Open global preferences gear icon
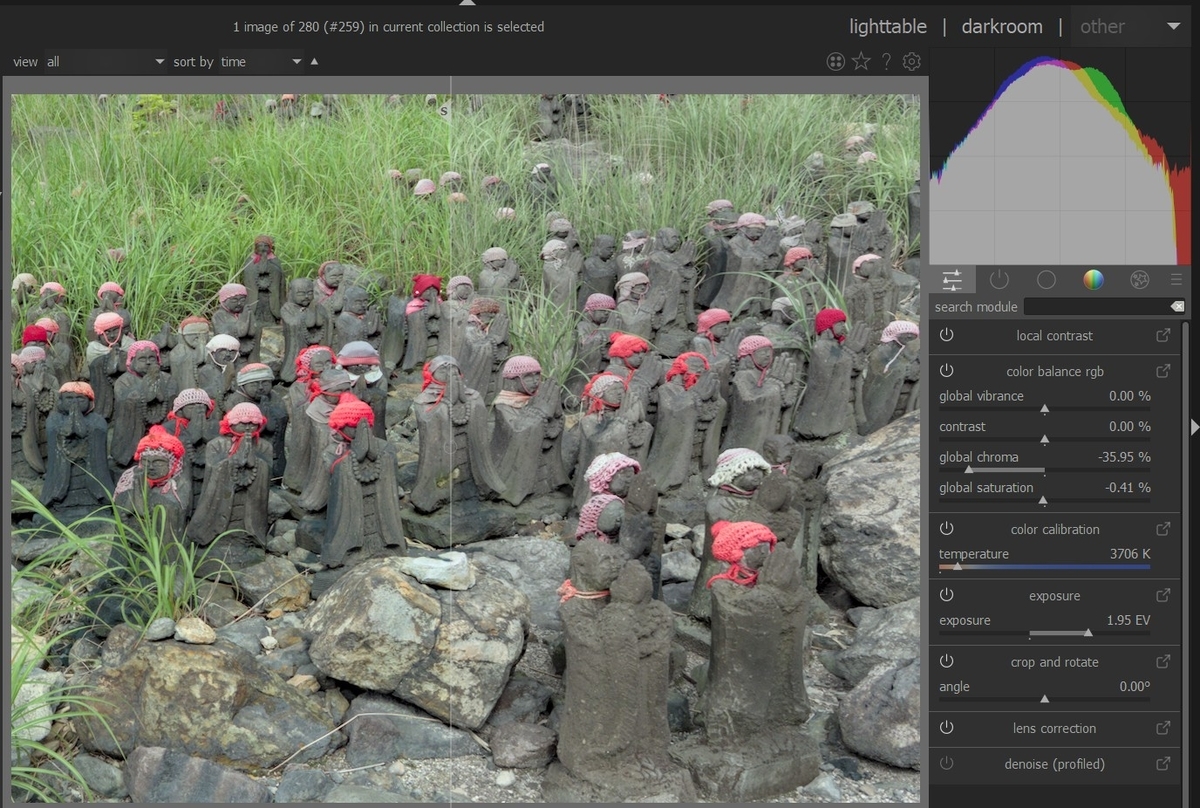The width and height of the screenshot is (1200, 808). [x=911, y=62]
